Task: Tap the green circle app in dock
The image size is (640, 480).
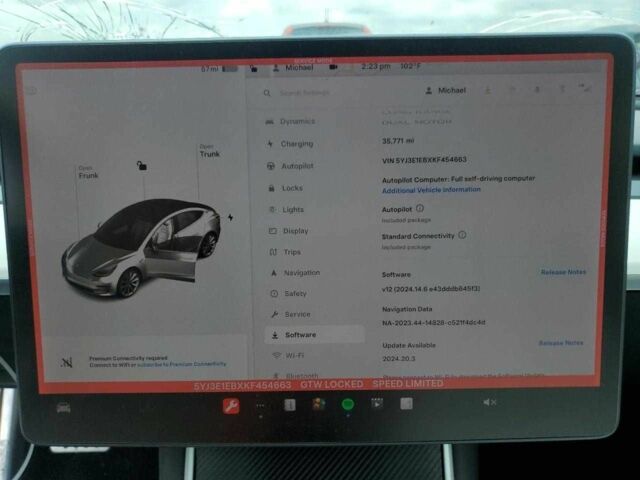Action: pyautogui.click(x=348, y=404)
